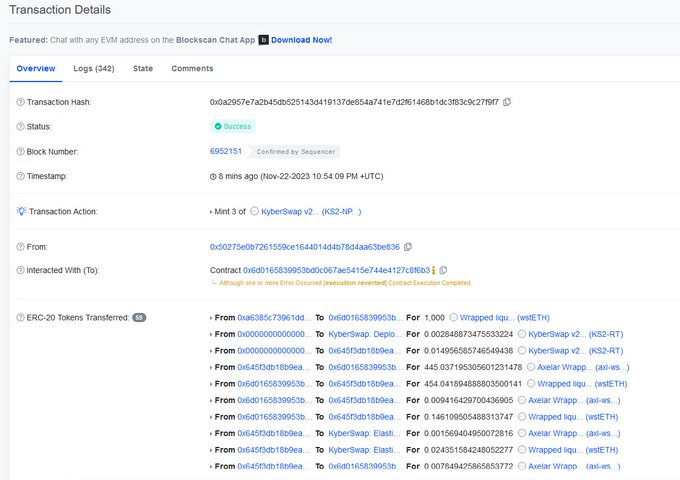This screenshot has width=680, height=480.
Task: Copy the Interacted With contract address icon
Action: click(443, 270)
